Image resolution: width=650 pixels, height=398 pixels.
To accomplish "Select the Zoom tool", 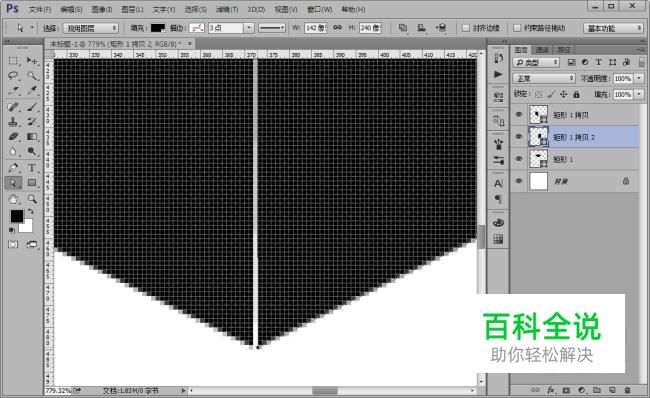I will (x=32, y=199).
